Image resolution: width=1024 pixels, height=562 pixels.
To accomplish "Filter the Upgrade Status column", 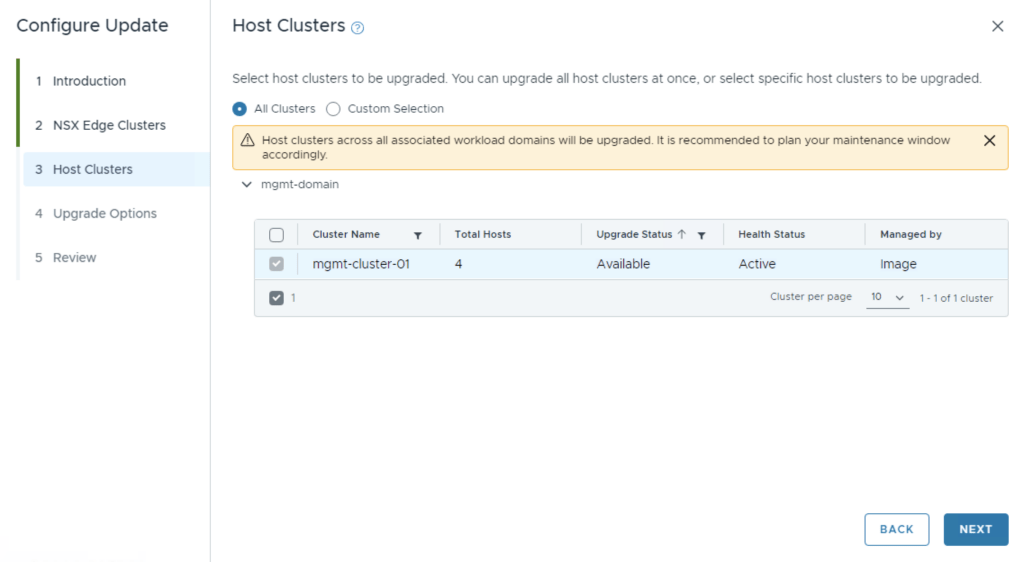I will tap(701, 235).
